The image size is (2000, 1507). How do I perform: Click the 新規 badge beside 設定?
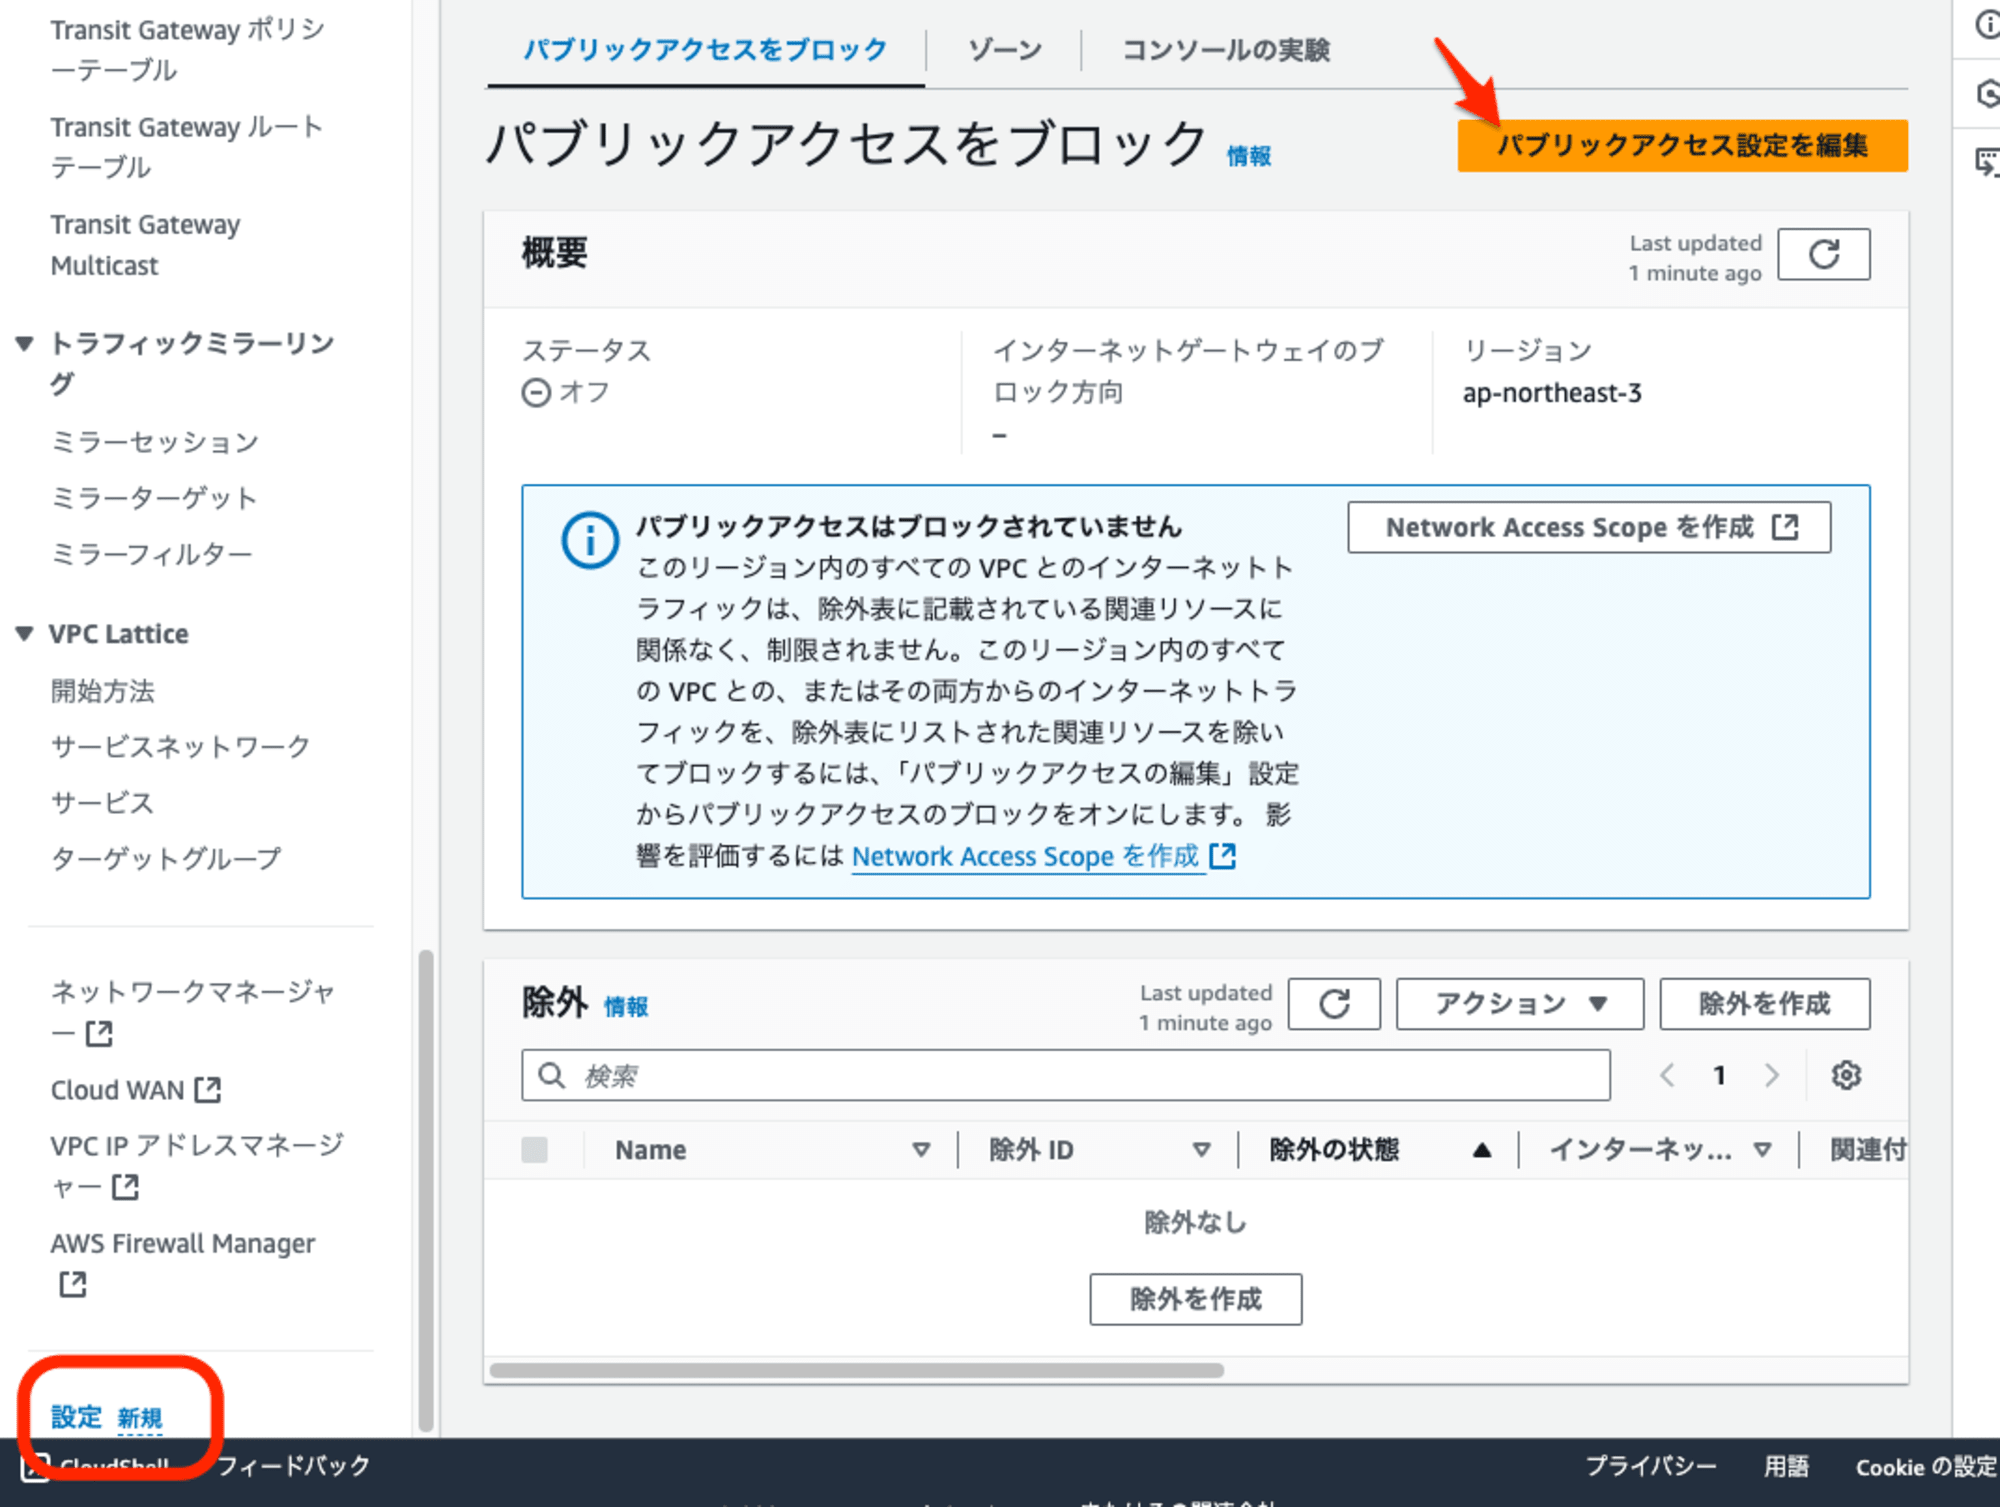[140, 1419]
